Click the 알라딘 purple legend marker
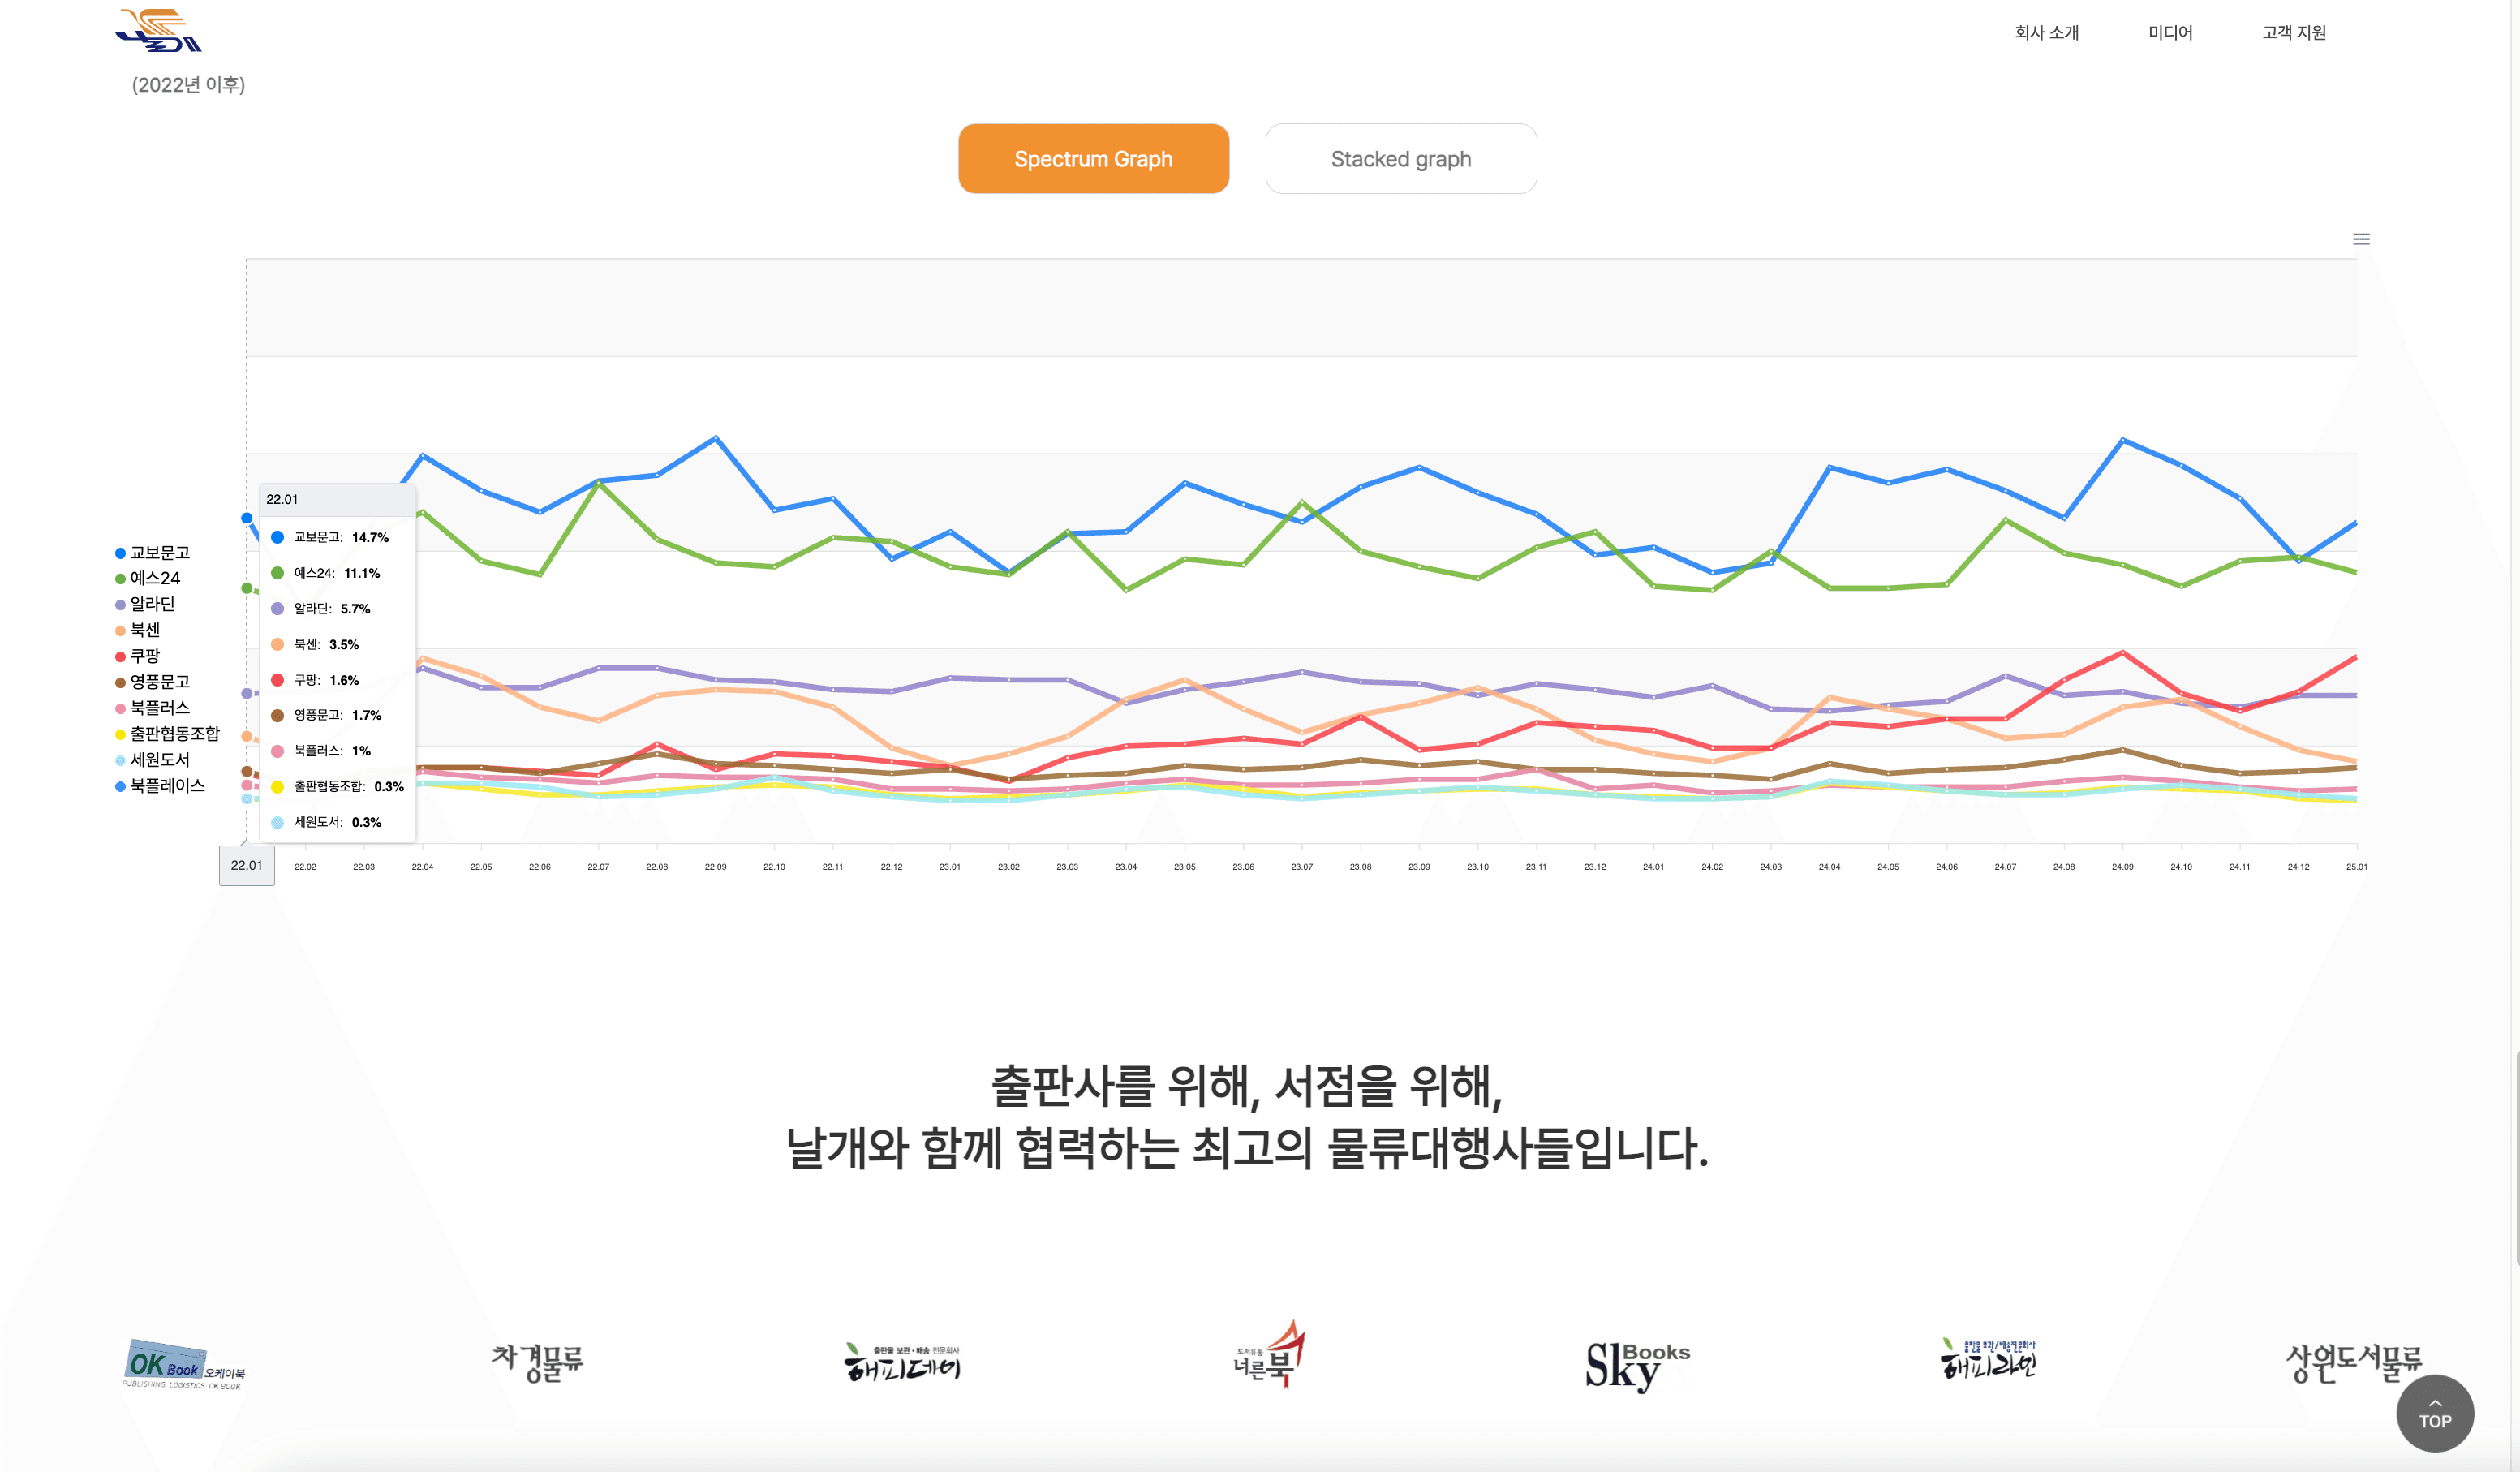Screen dimensions: 2520x1472 pyautogui.click(x=120, y=605)
